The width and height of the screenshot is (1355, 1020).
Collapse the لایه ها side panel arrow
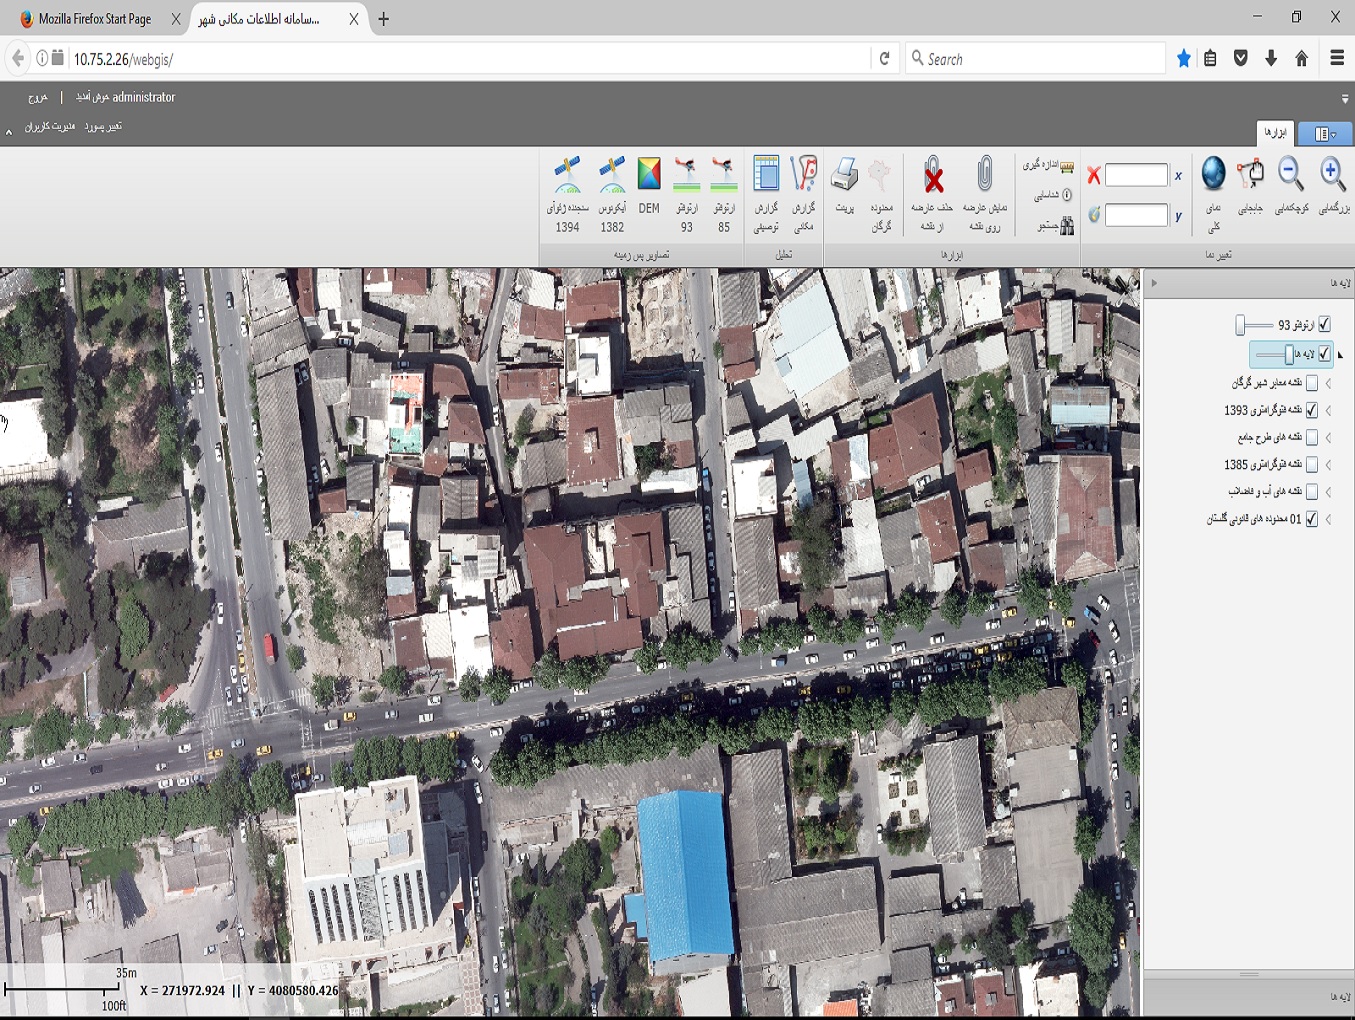(x=1154, y=283)
